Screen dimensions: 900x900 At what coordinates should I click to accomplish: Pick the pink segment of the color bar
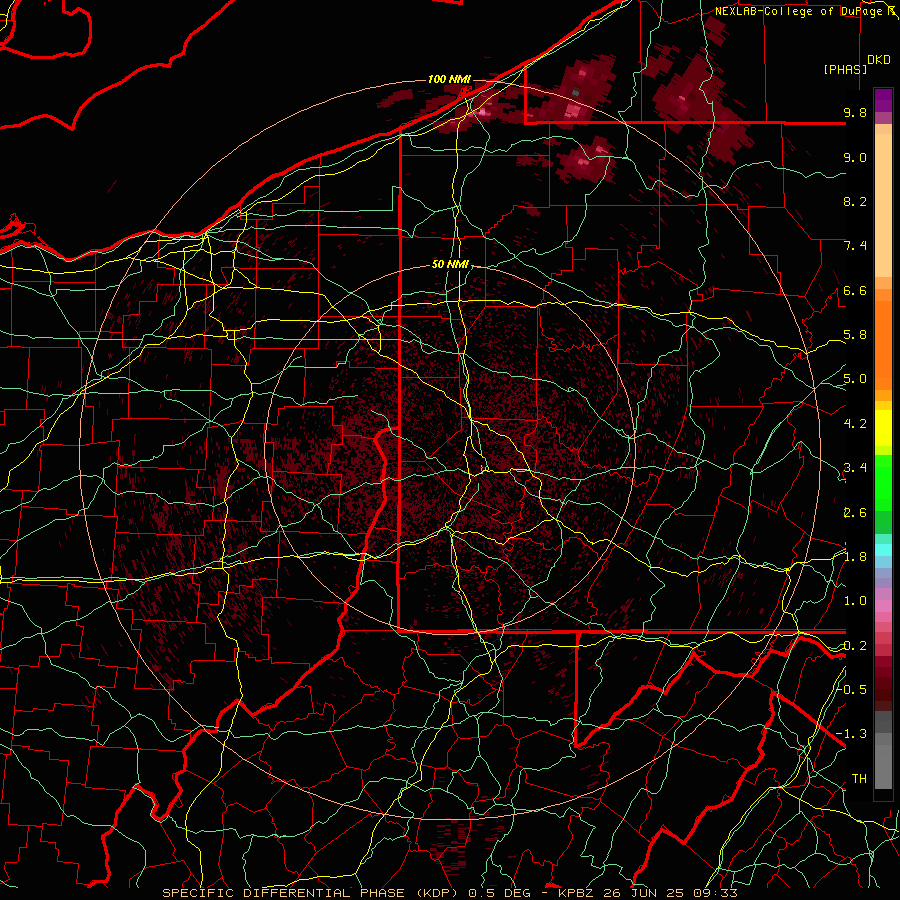click(x=883, y=606)
